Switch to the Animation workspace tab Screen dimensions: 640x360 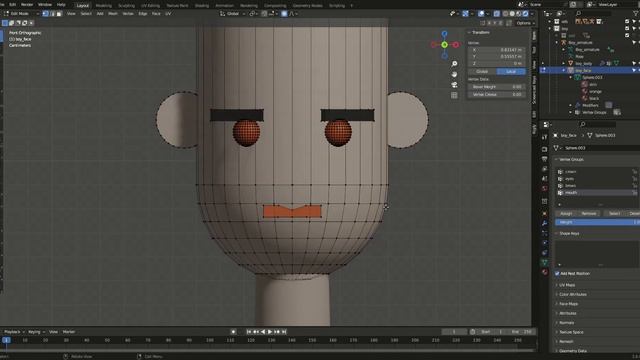click(x=224, y=5)
